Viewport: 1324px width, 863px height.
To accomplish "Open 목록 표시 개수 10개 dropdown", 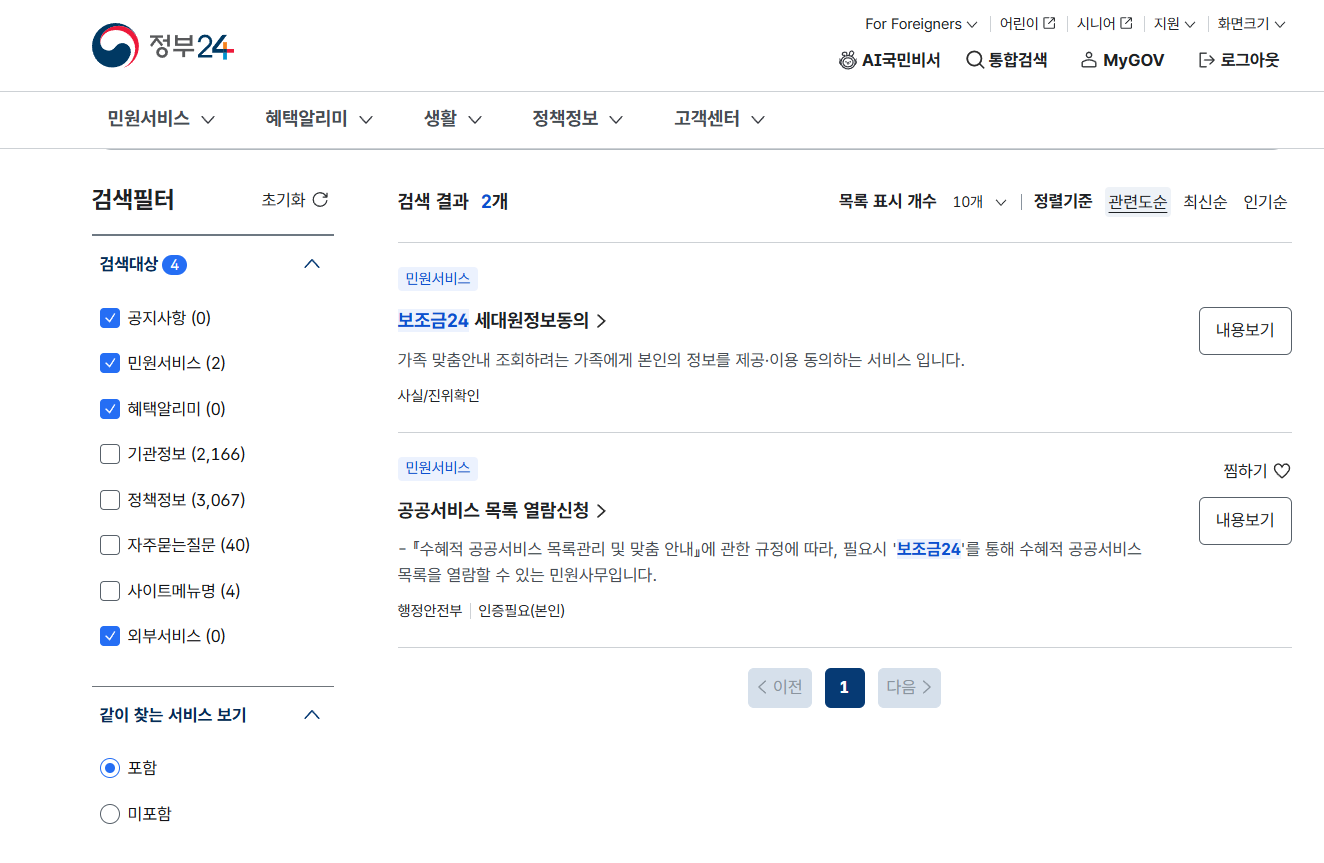I will 979,202.
